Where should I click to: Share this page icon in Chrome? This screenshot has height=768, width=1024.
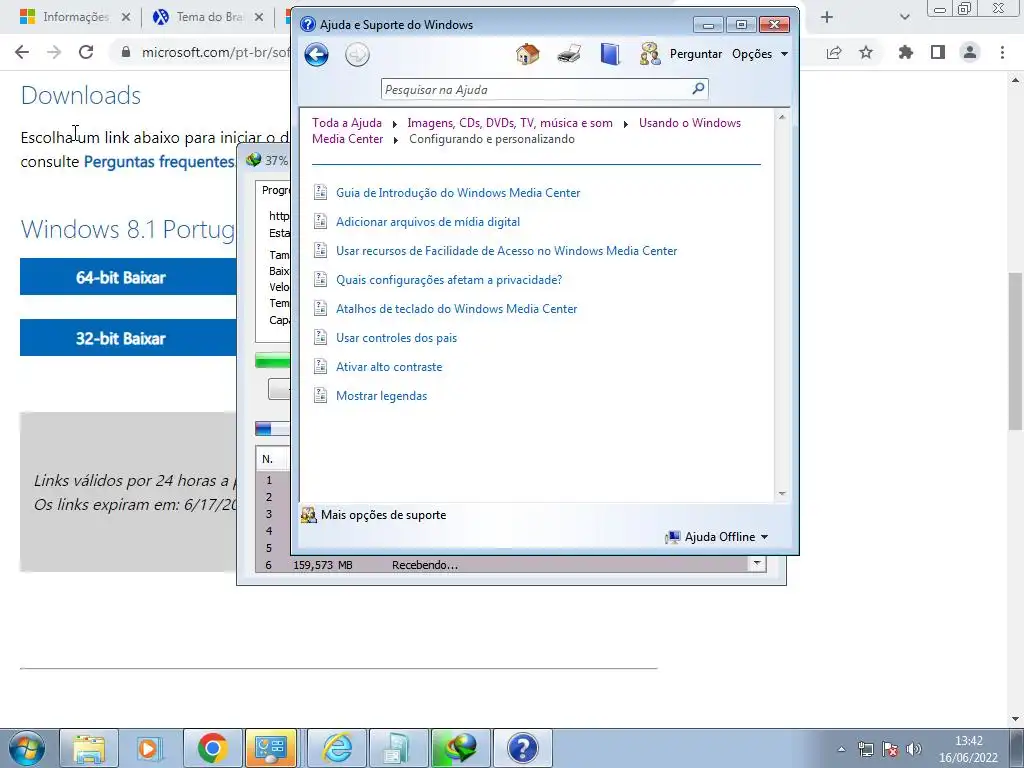click(834, 52)
